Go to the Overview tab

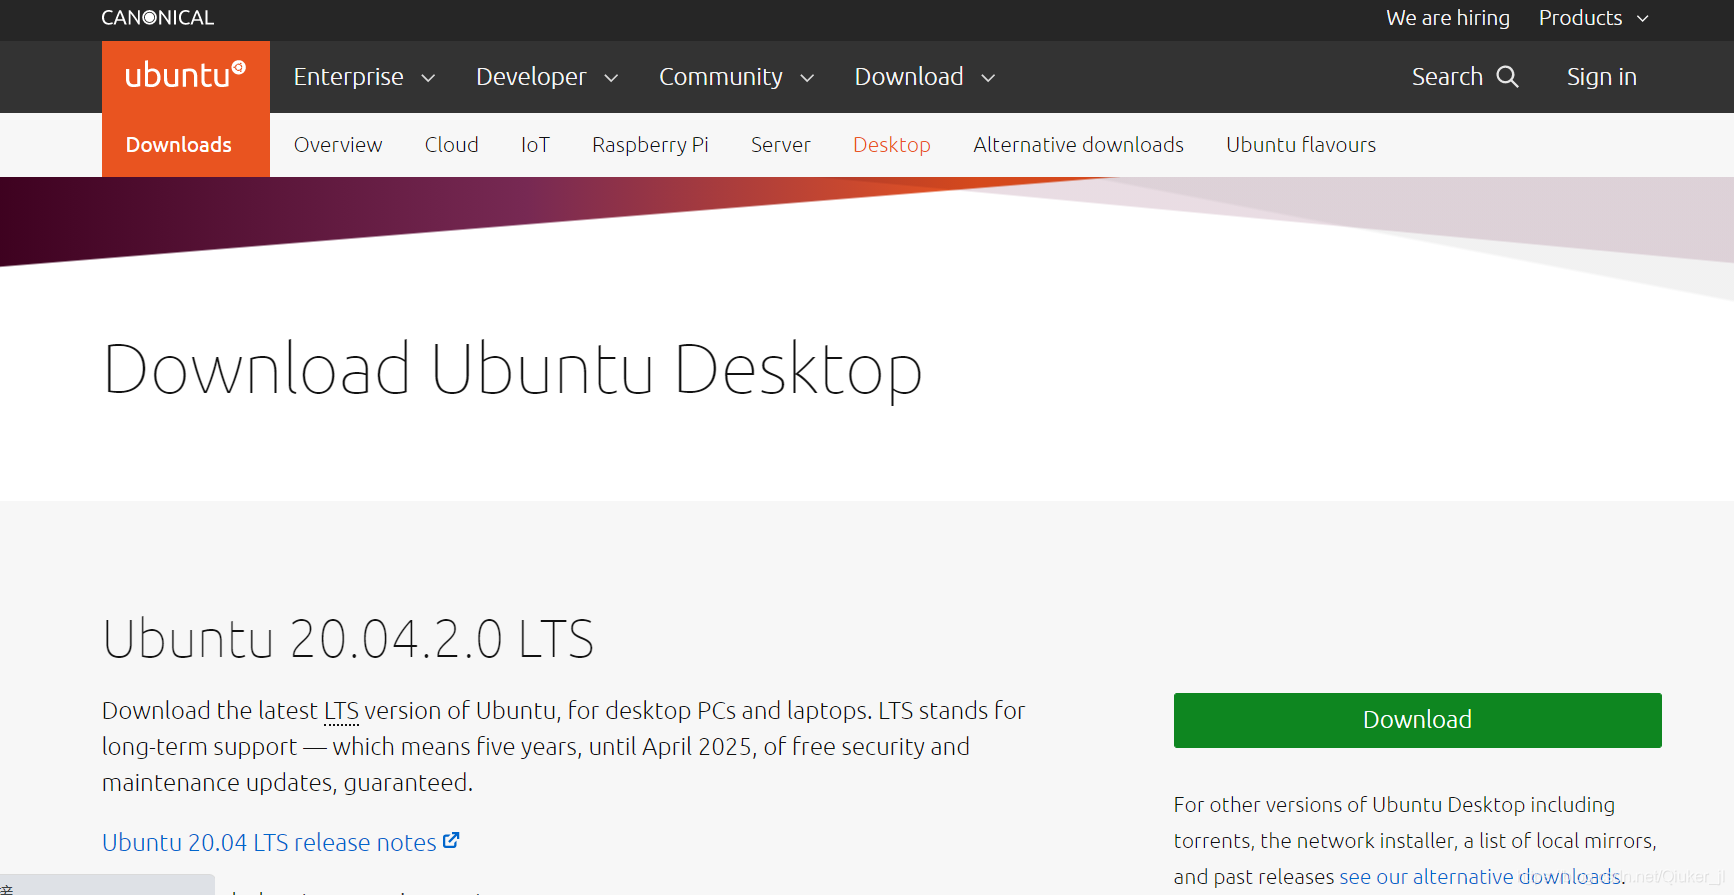point(338,145)
